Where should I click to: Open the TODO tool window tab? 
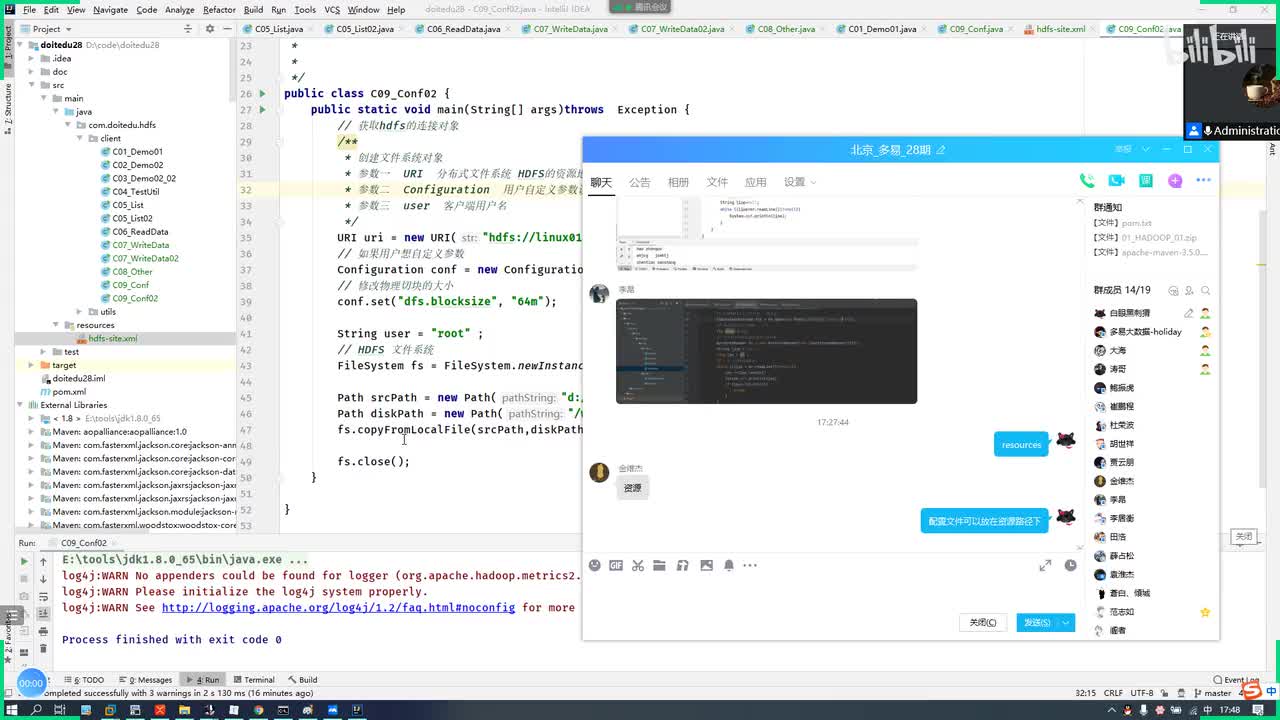pos(83,680)
